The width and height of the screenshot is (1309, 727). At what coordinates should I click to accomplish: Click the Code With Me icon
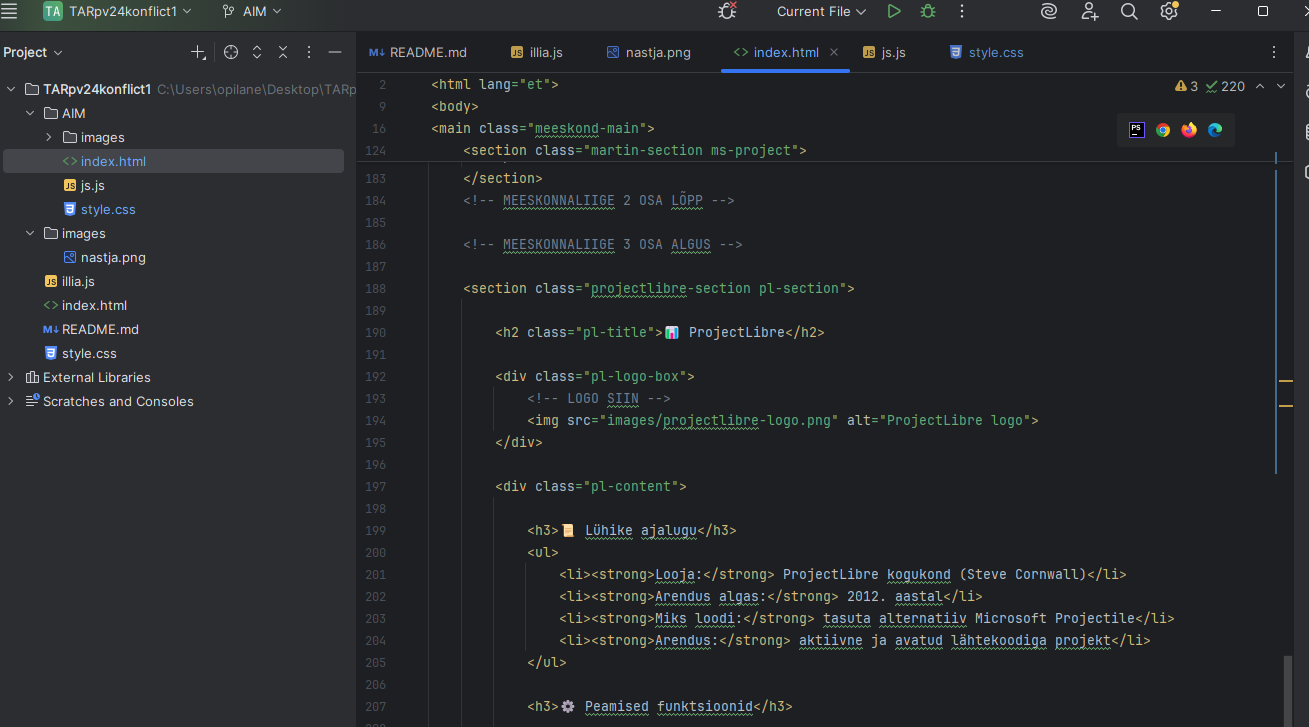(x=1089, y=12)
